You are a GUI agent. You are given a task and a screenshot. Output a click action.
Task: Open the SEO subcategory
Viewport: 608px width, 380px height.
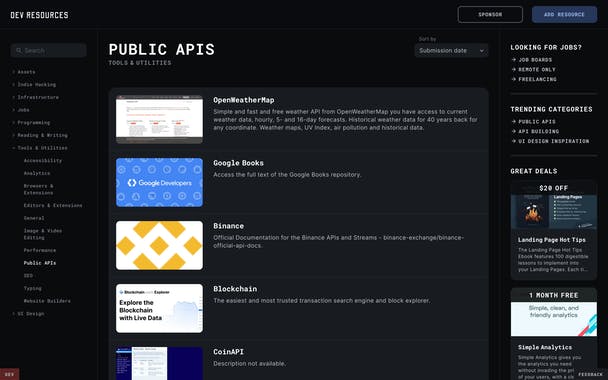click(28, 276)
